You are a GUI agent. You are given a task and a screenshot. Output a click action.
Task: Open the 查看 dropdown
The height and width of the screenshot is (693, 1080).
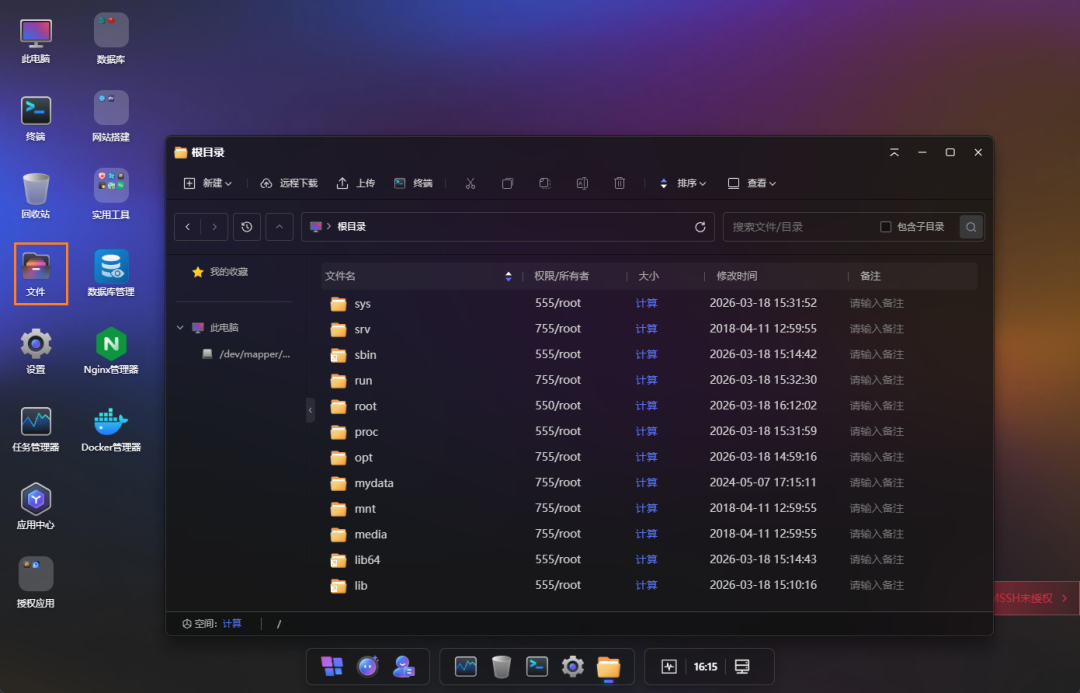point(752,183)
